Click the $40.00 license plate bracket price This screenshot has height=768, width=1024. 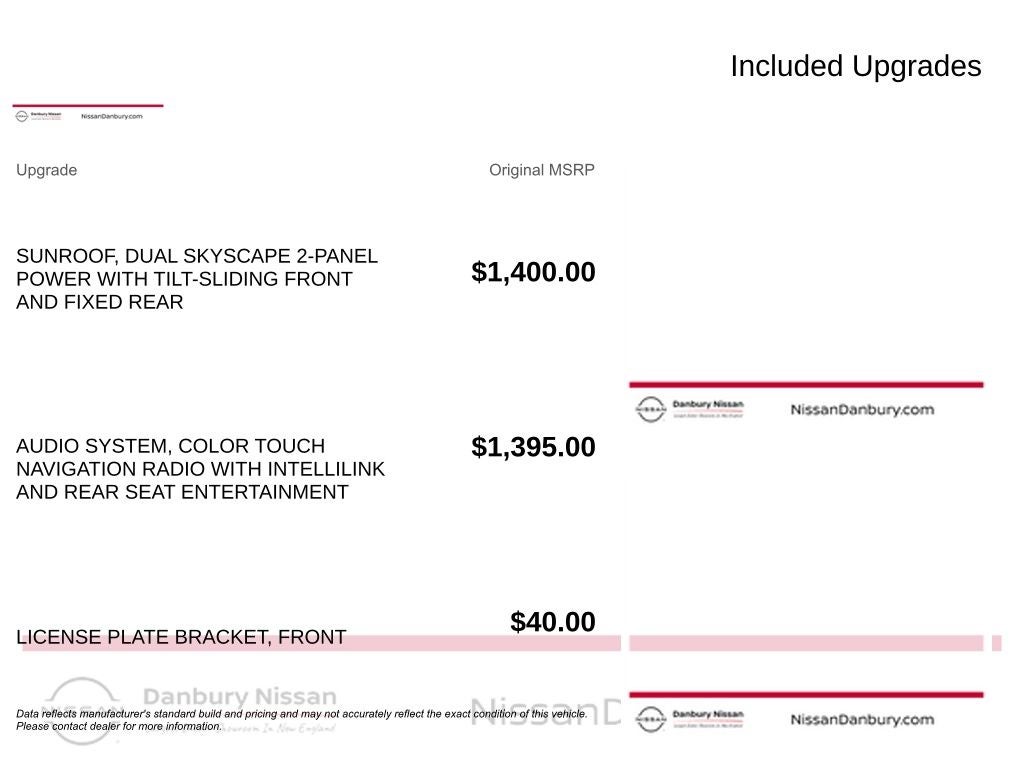point(552,622)
